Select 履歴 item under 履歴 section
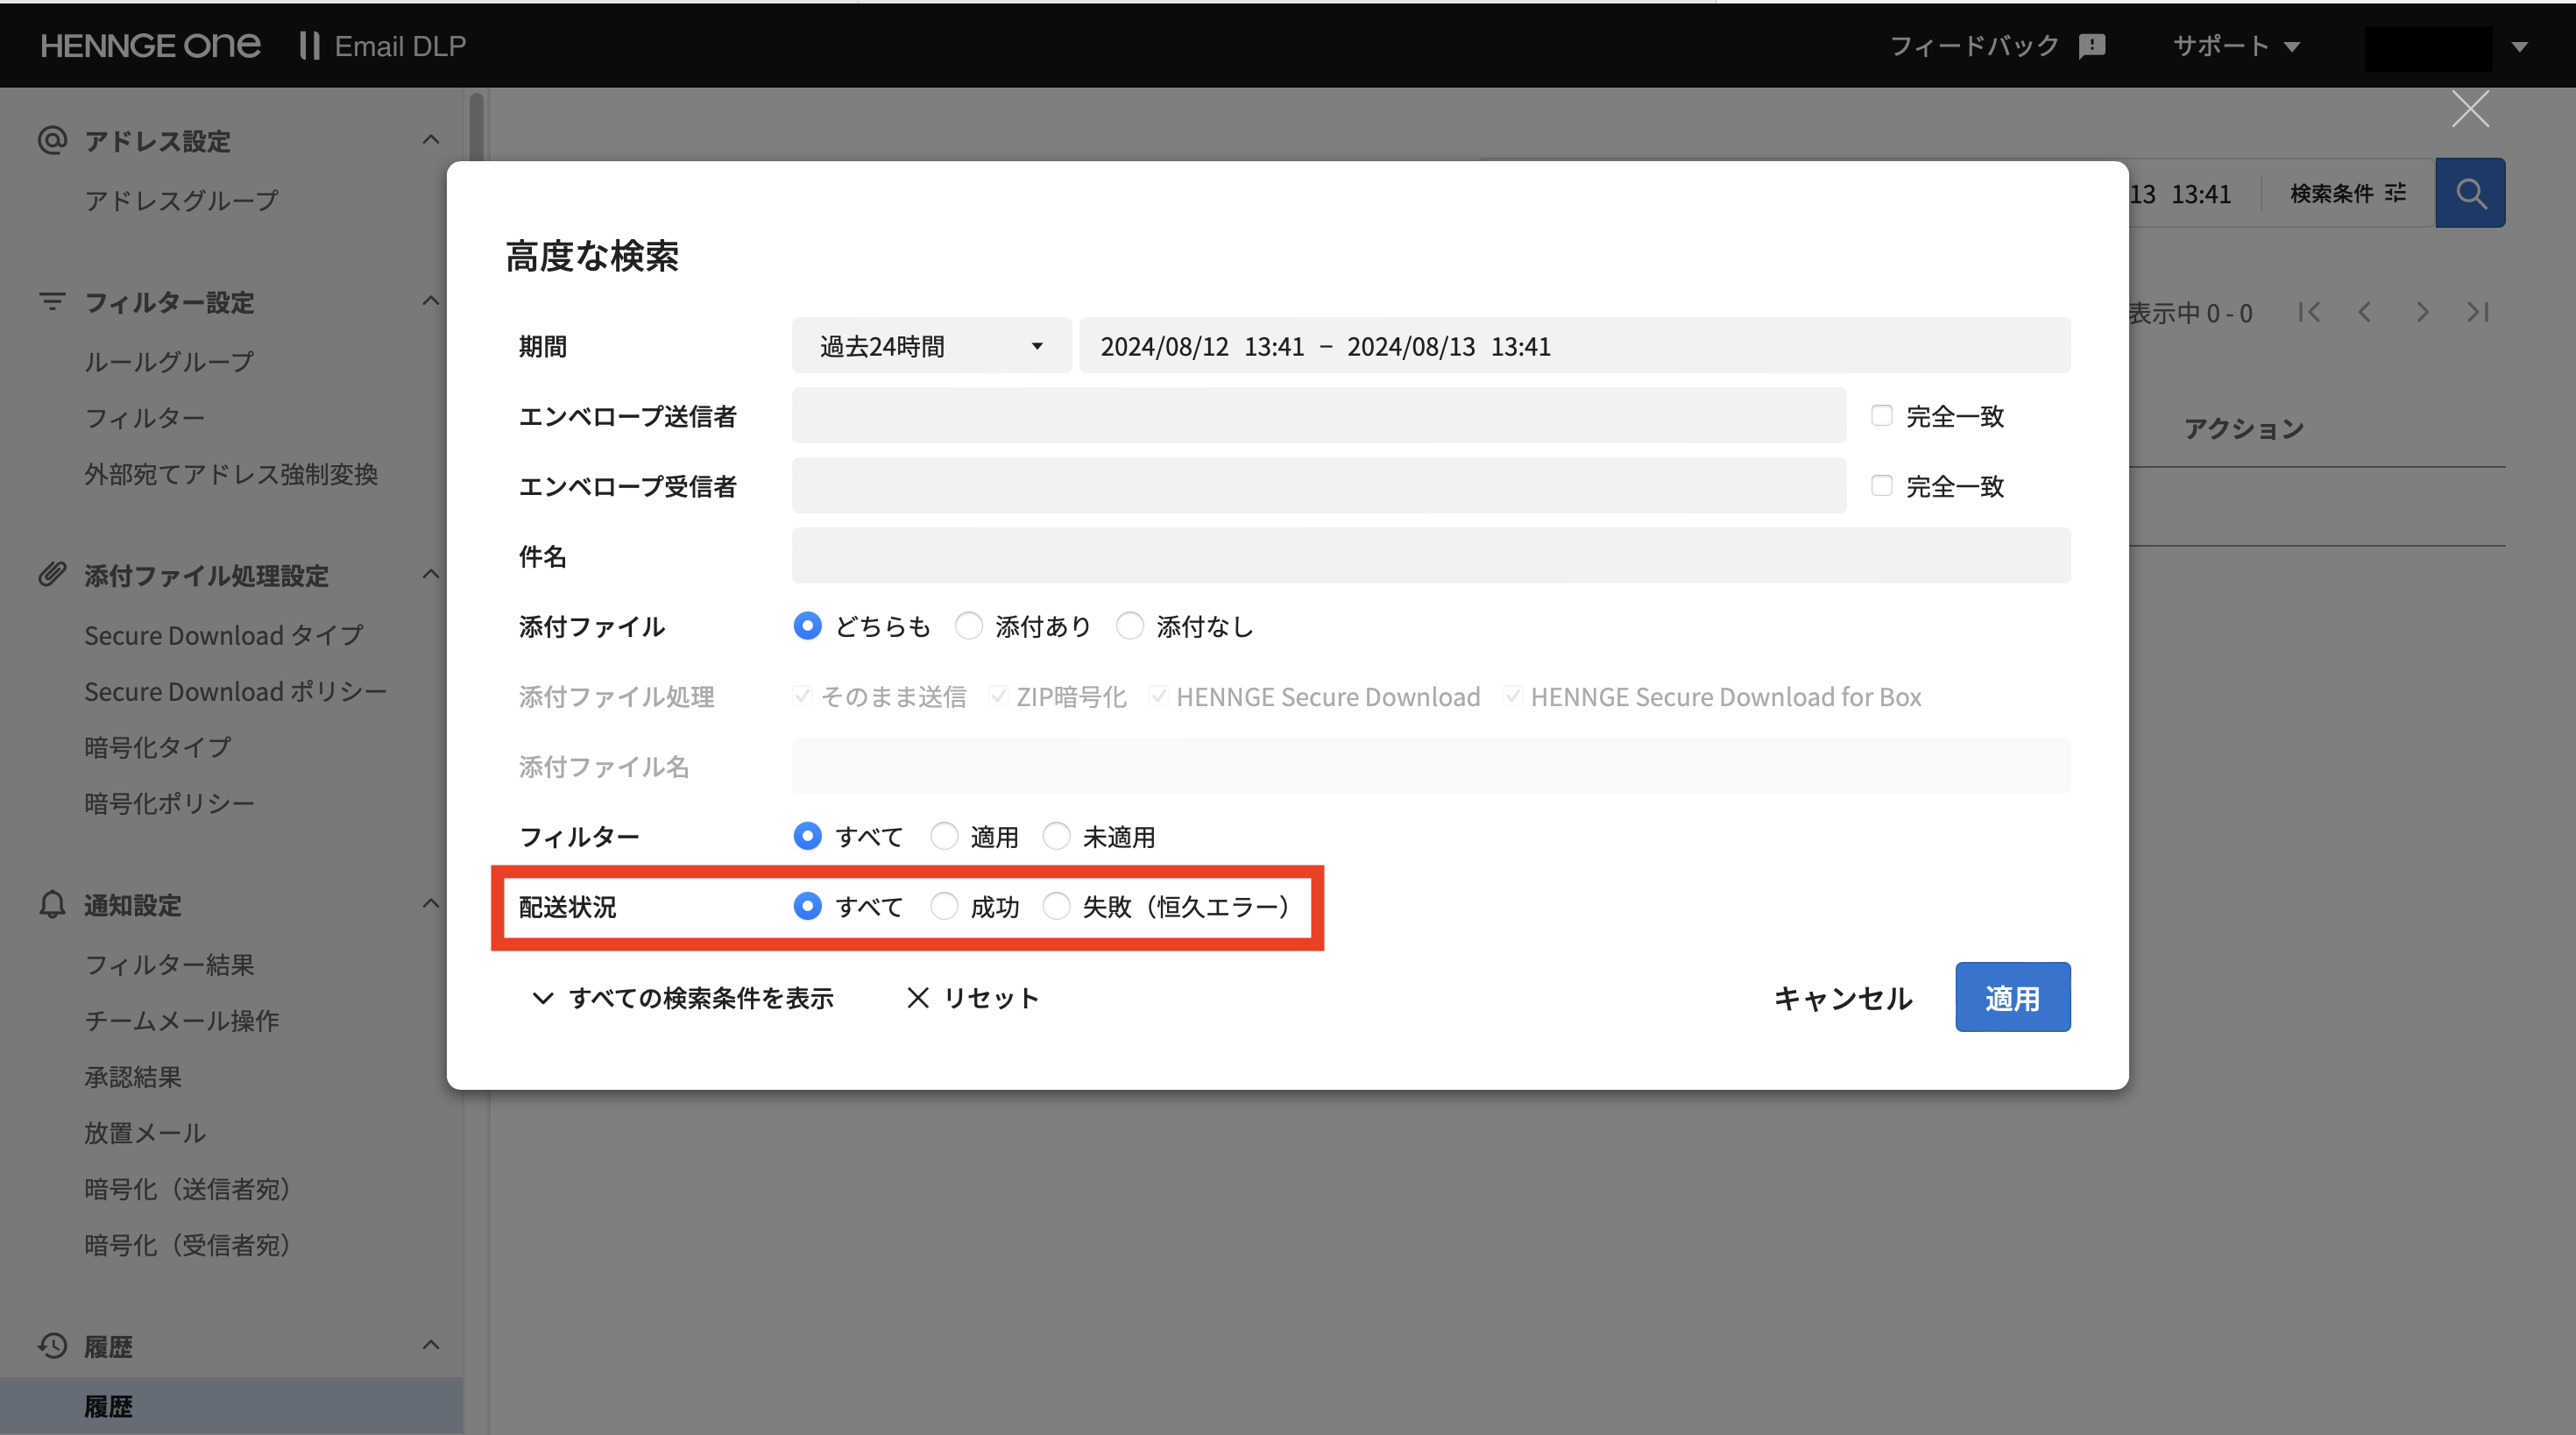 (x=231, y=1405)
